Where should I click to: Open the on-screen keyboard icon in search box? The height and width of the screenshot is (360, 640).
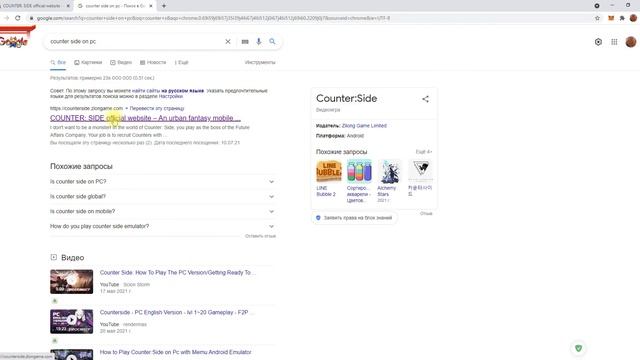tap(245, 42)
